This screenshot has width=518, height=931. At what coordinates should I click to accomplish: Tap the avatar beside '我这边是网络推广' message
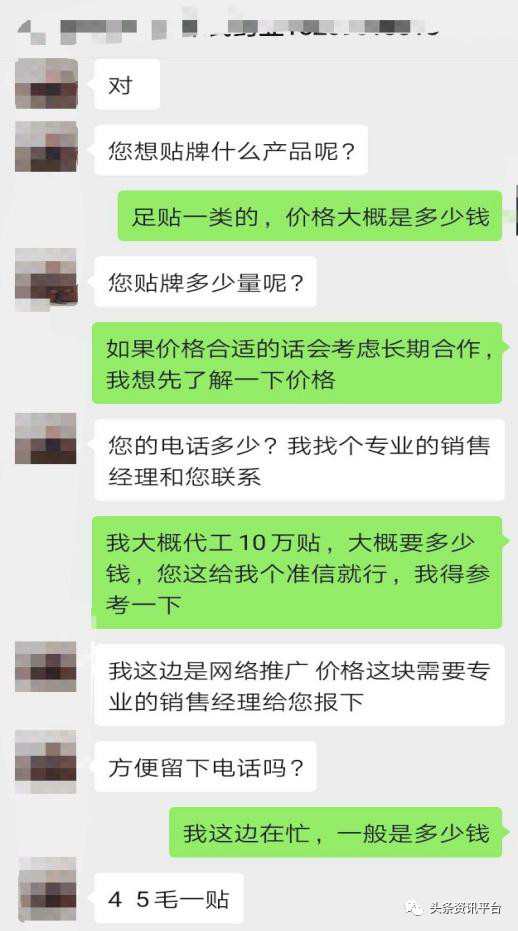46,666
